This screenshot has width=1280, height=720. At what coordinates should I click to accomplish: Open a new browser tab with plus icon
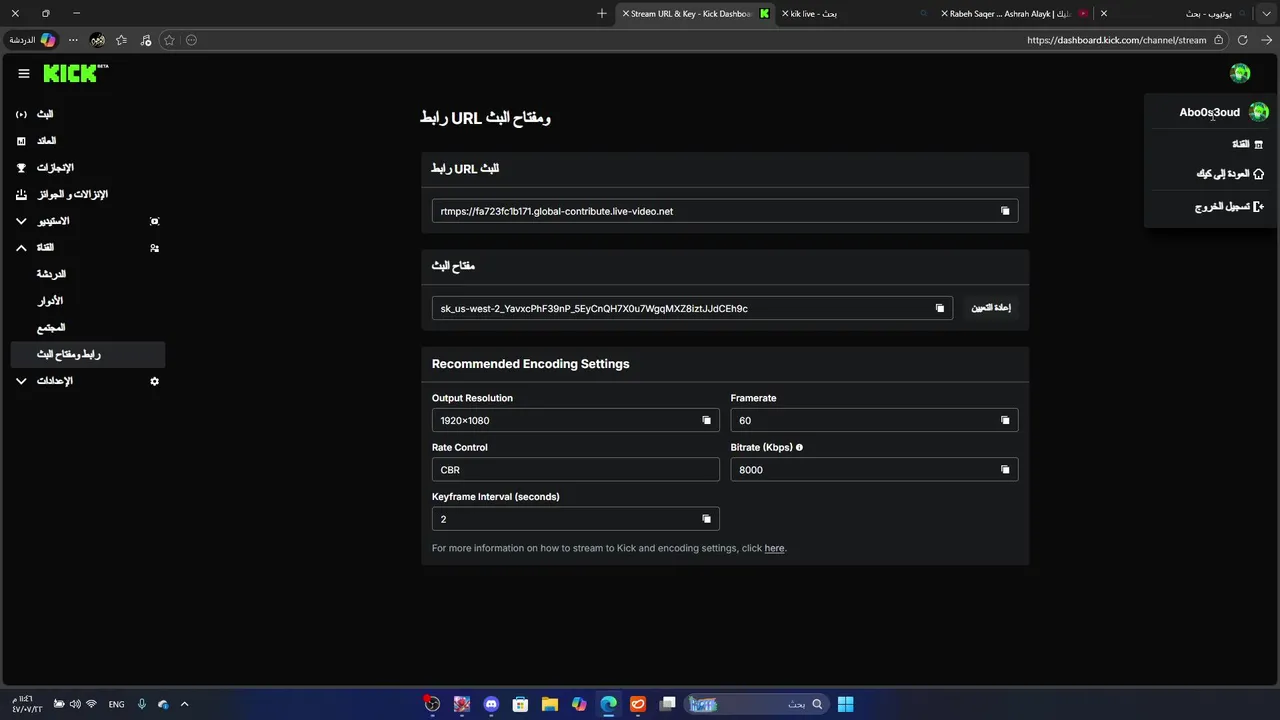point(601,13)
